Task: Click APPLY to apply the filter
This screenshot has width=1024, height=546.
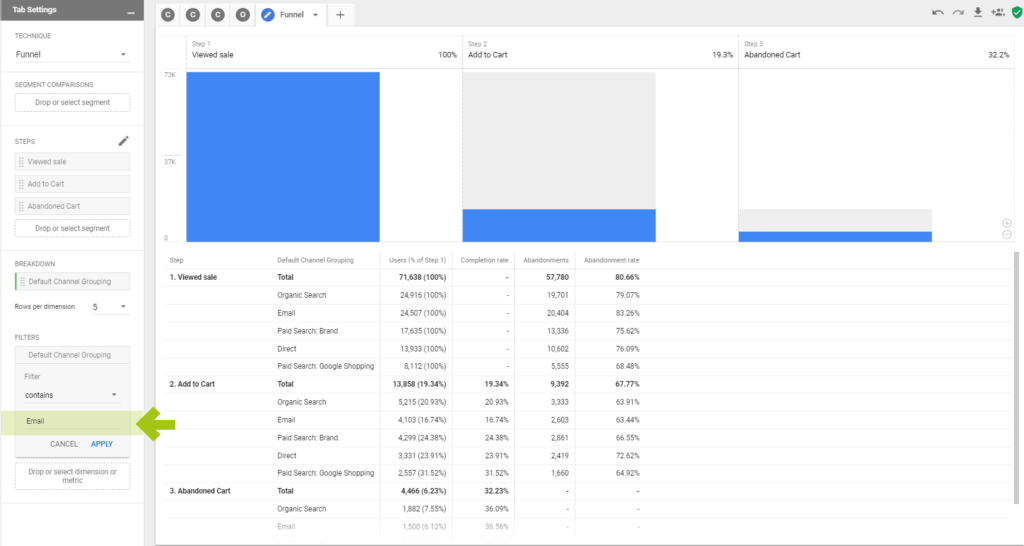Action: [102, 443]
